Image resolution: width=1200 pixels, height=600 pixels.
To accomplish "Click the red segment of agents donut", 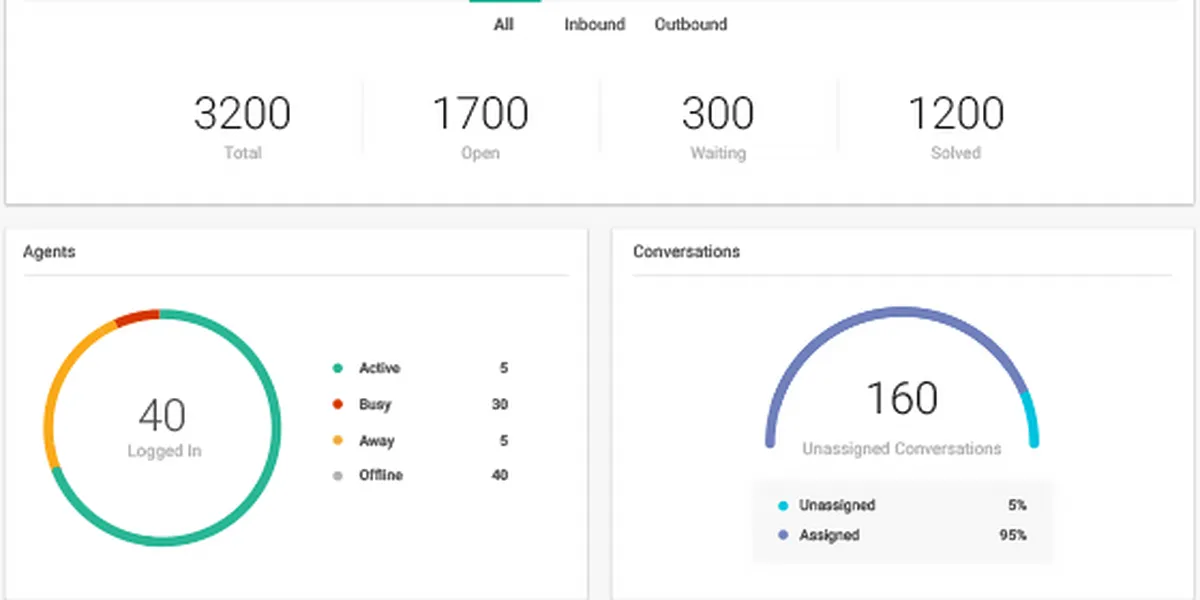I will [x=137, y=317].
